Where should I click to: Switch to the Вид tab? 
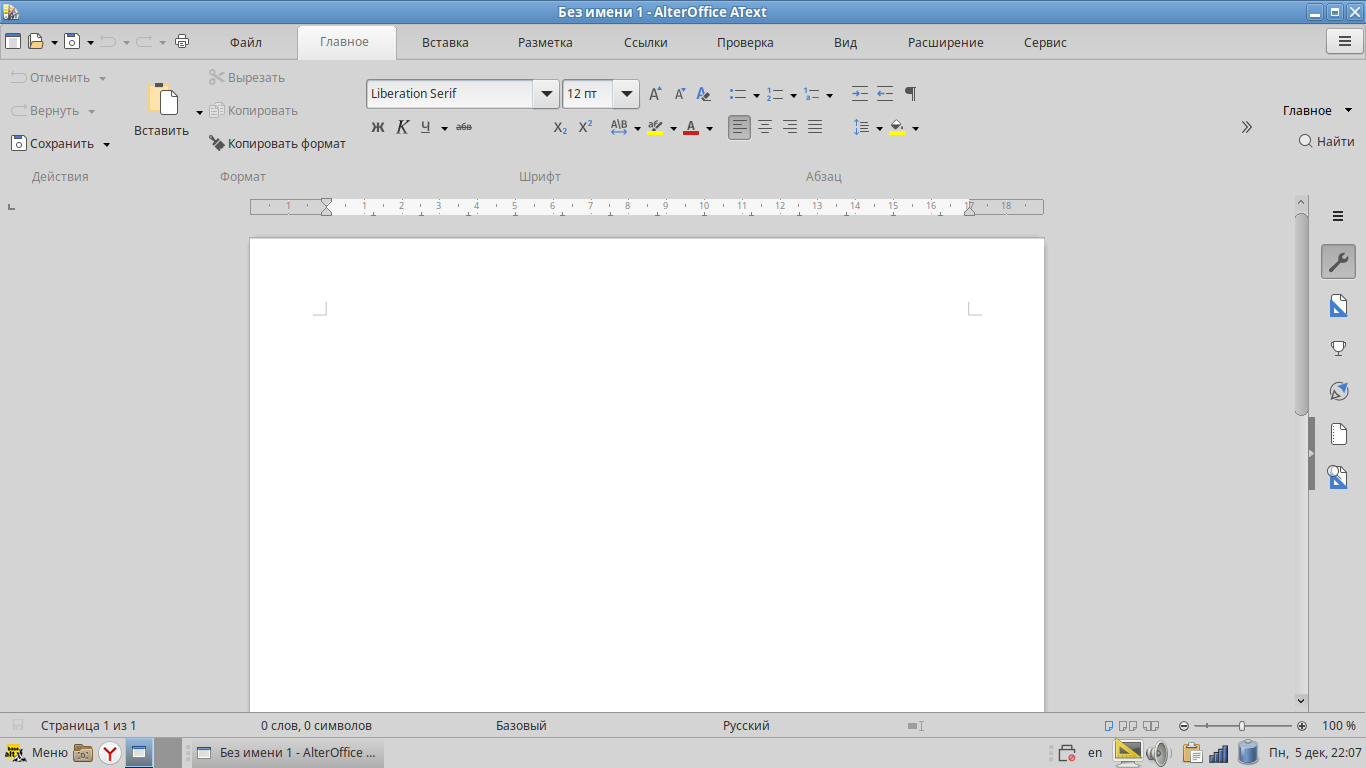845,43
